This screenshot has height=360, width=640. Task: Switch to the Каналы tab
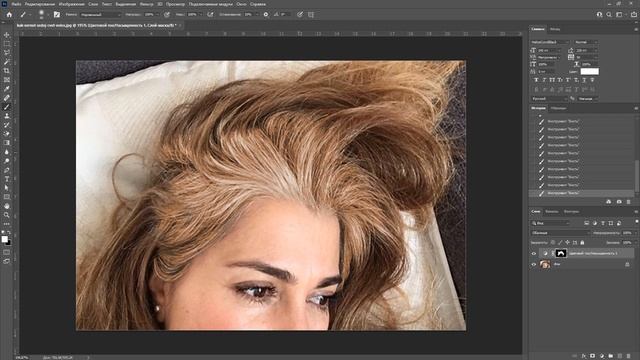click(x=551, y=211)
